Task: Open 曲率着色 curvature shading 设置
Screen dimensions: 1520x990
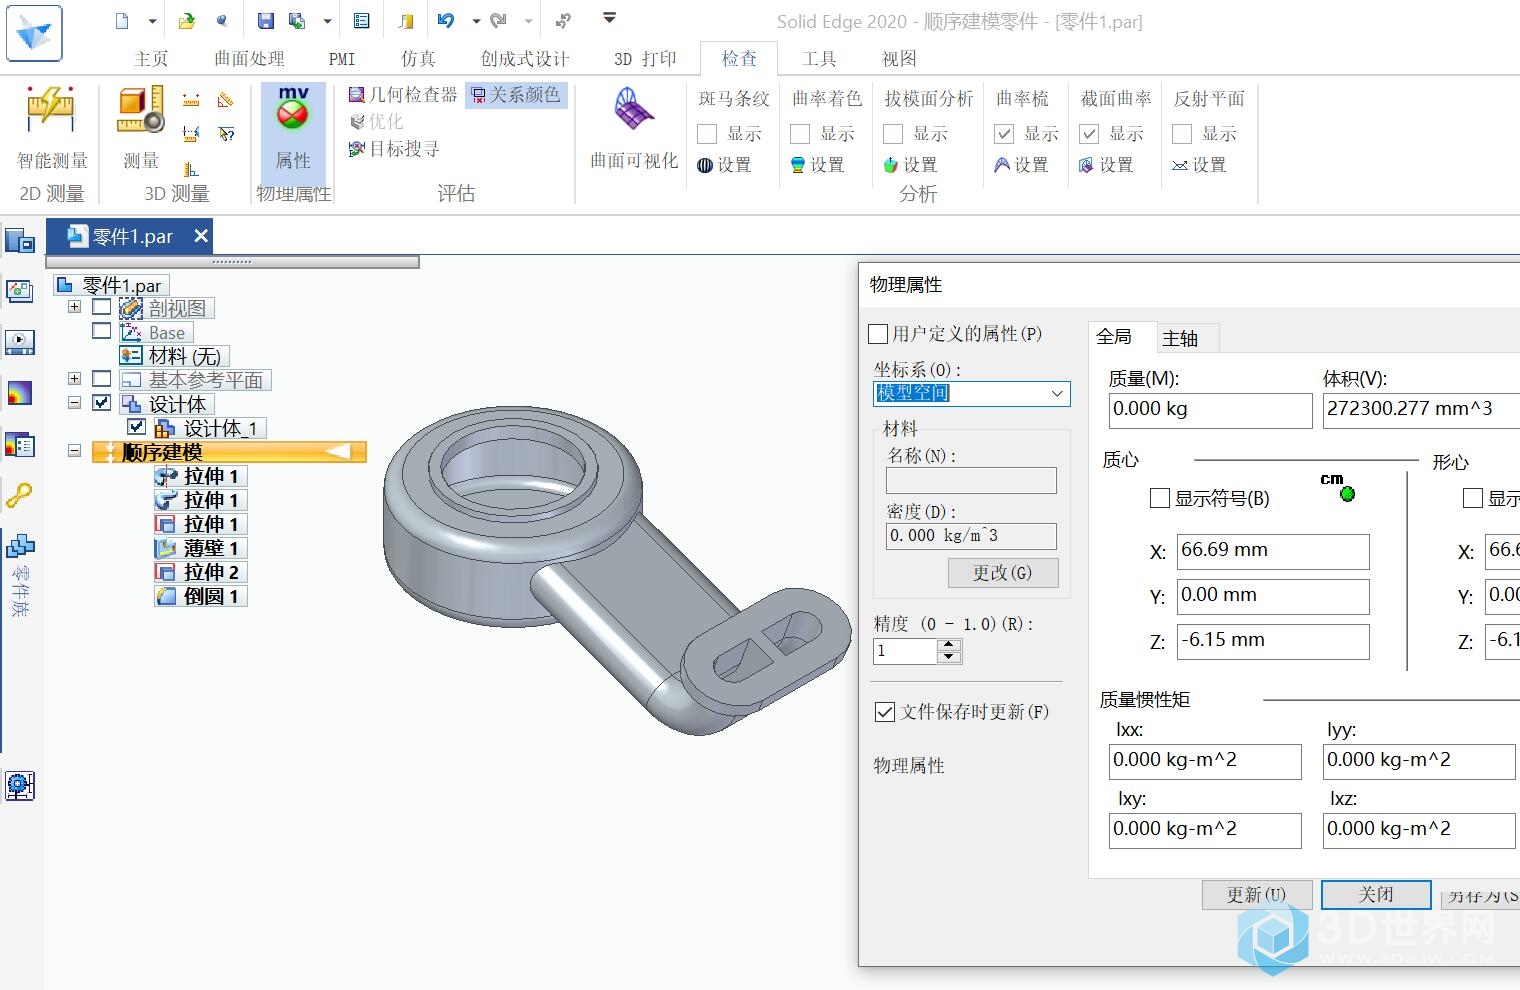Action: point(817,165)
